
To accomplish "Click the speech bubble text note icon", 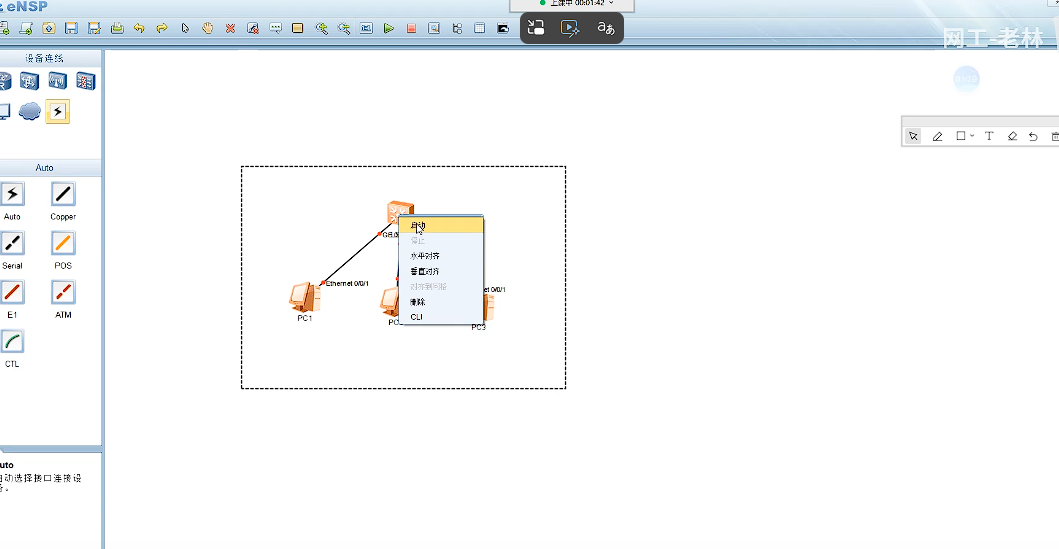I will pyautogui.click(x=276, y=28).
